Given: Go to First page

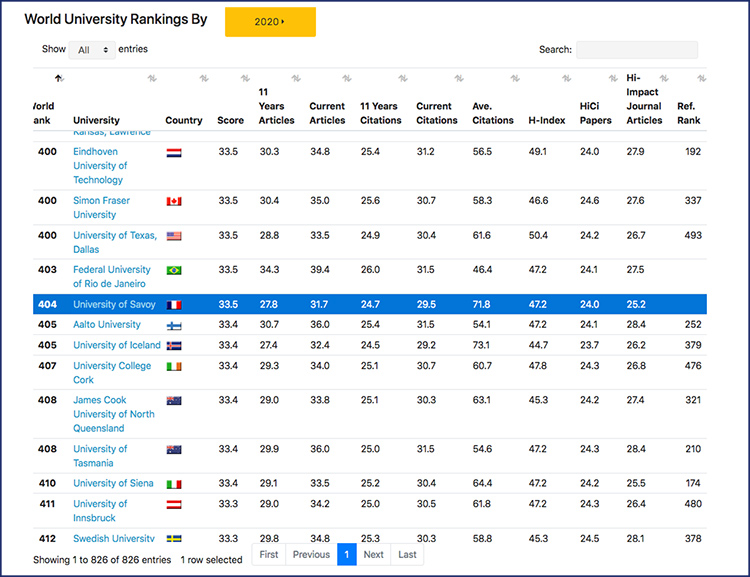Looking at the screenshot, I should pos(269,555).
